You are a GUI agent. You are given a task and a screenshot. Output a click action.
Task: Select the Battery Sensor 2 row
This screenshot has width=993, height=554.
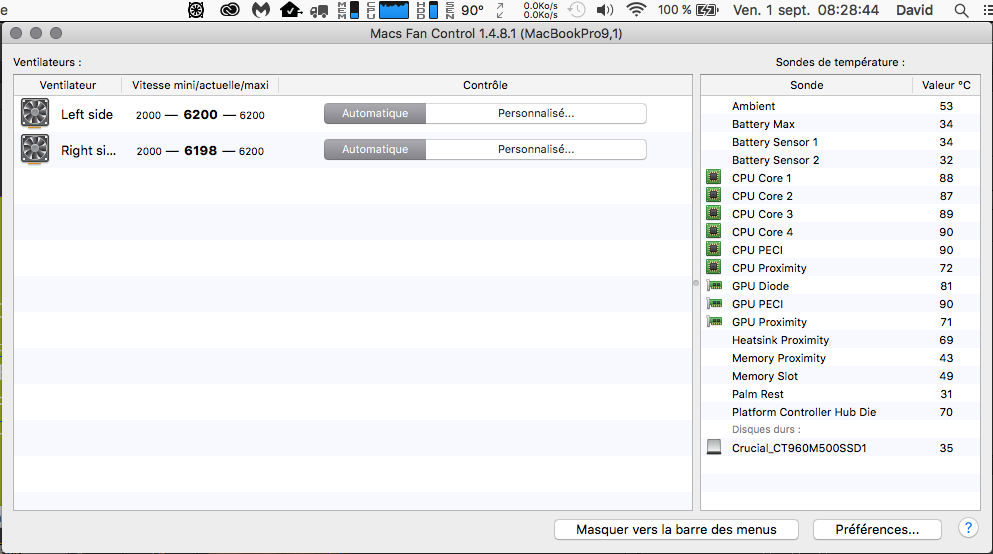pyautogui.click(x=840, y=160)
